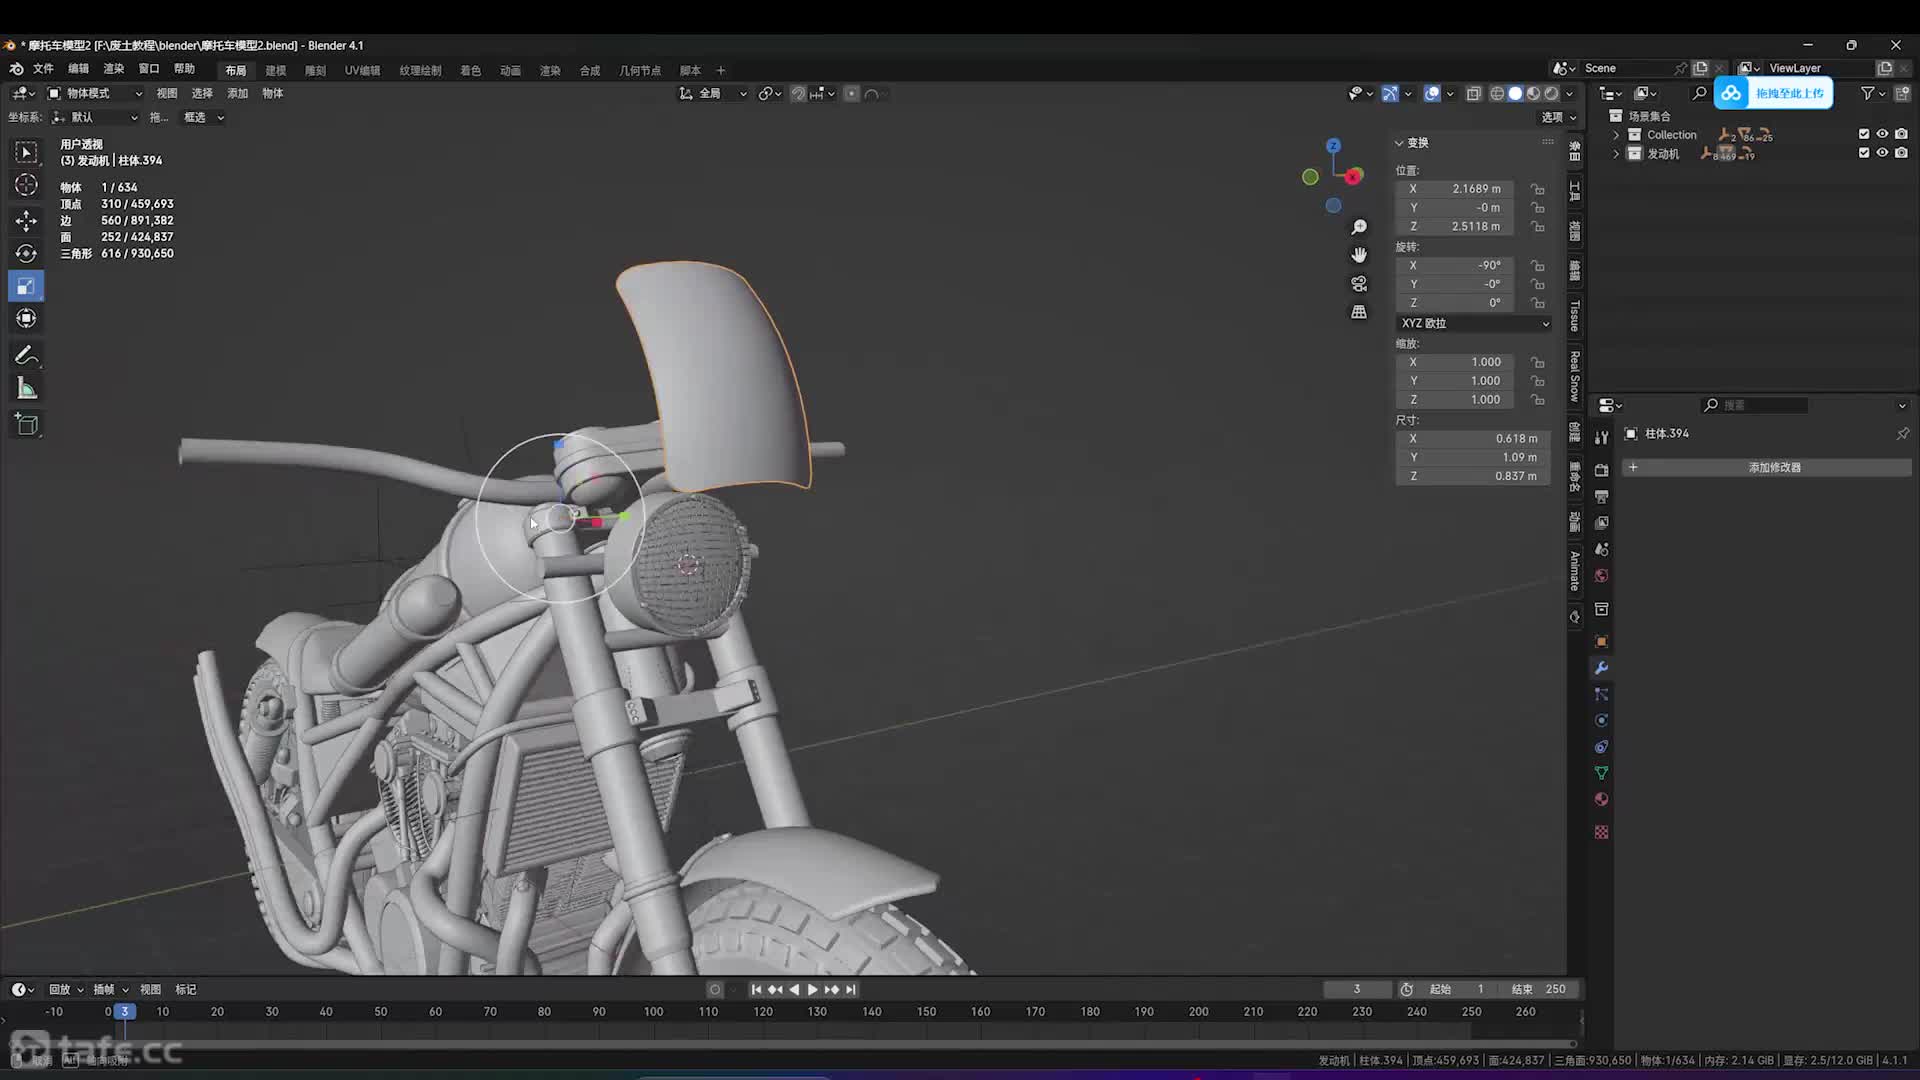This screenshot has height=1080, width=1920.
Task: Open the Modifiers wrench tab
Action: pos(1601,668)
